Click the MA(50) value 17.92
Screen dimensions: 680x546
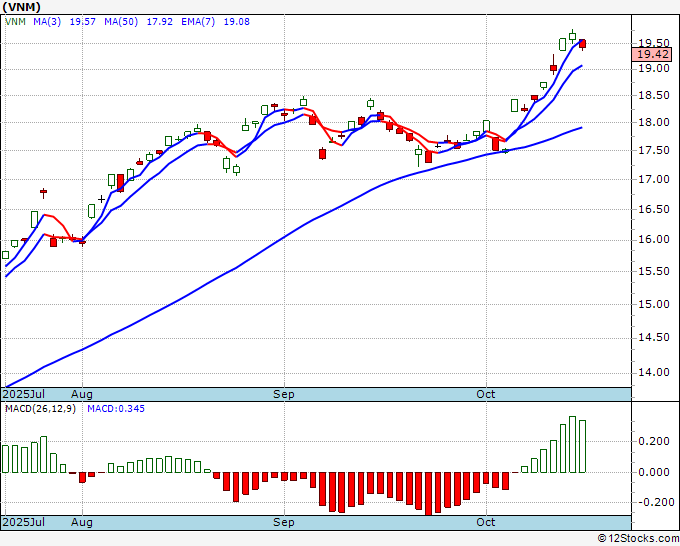tap(160, 22)
